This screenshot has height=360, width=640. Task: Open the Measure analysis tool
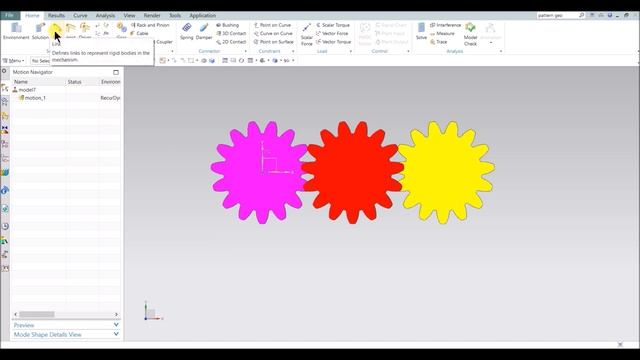442,33
